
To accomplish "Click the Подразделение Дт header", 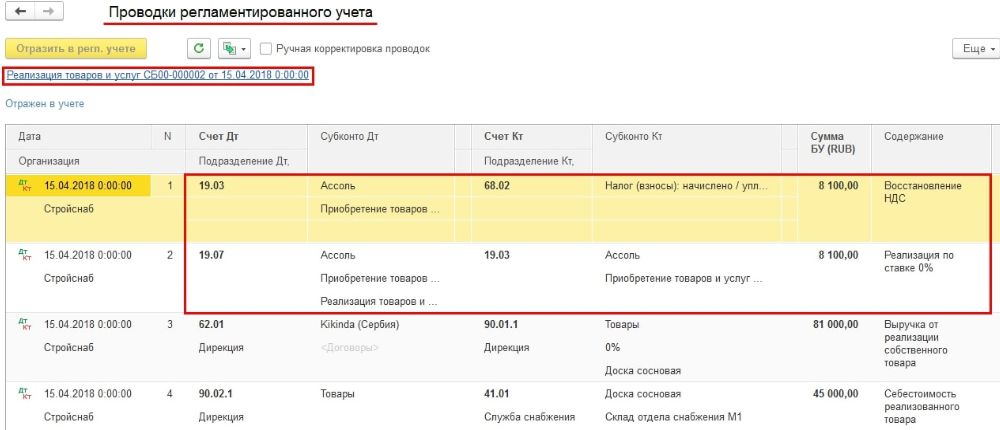I will click(244, 161).
